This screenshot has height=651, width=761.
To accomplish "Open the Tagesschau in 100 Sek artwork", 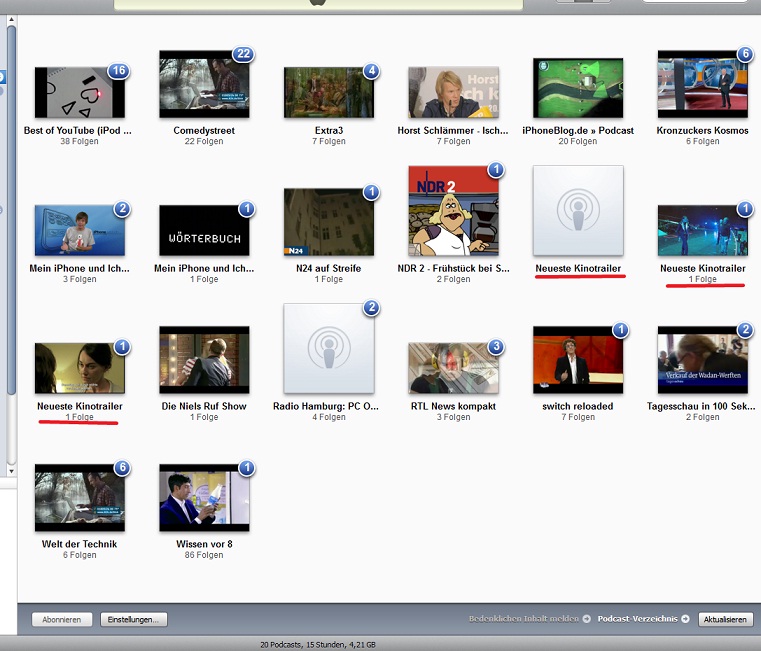I will coord(702,360).
